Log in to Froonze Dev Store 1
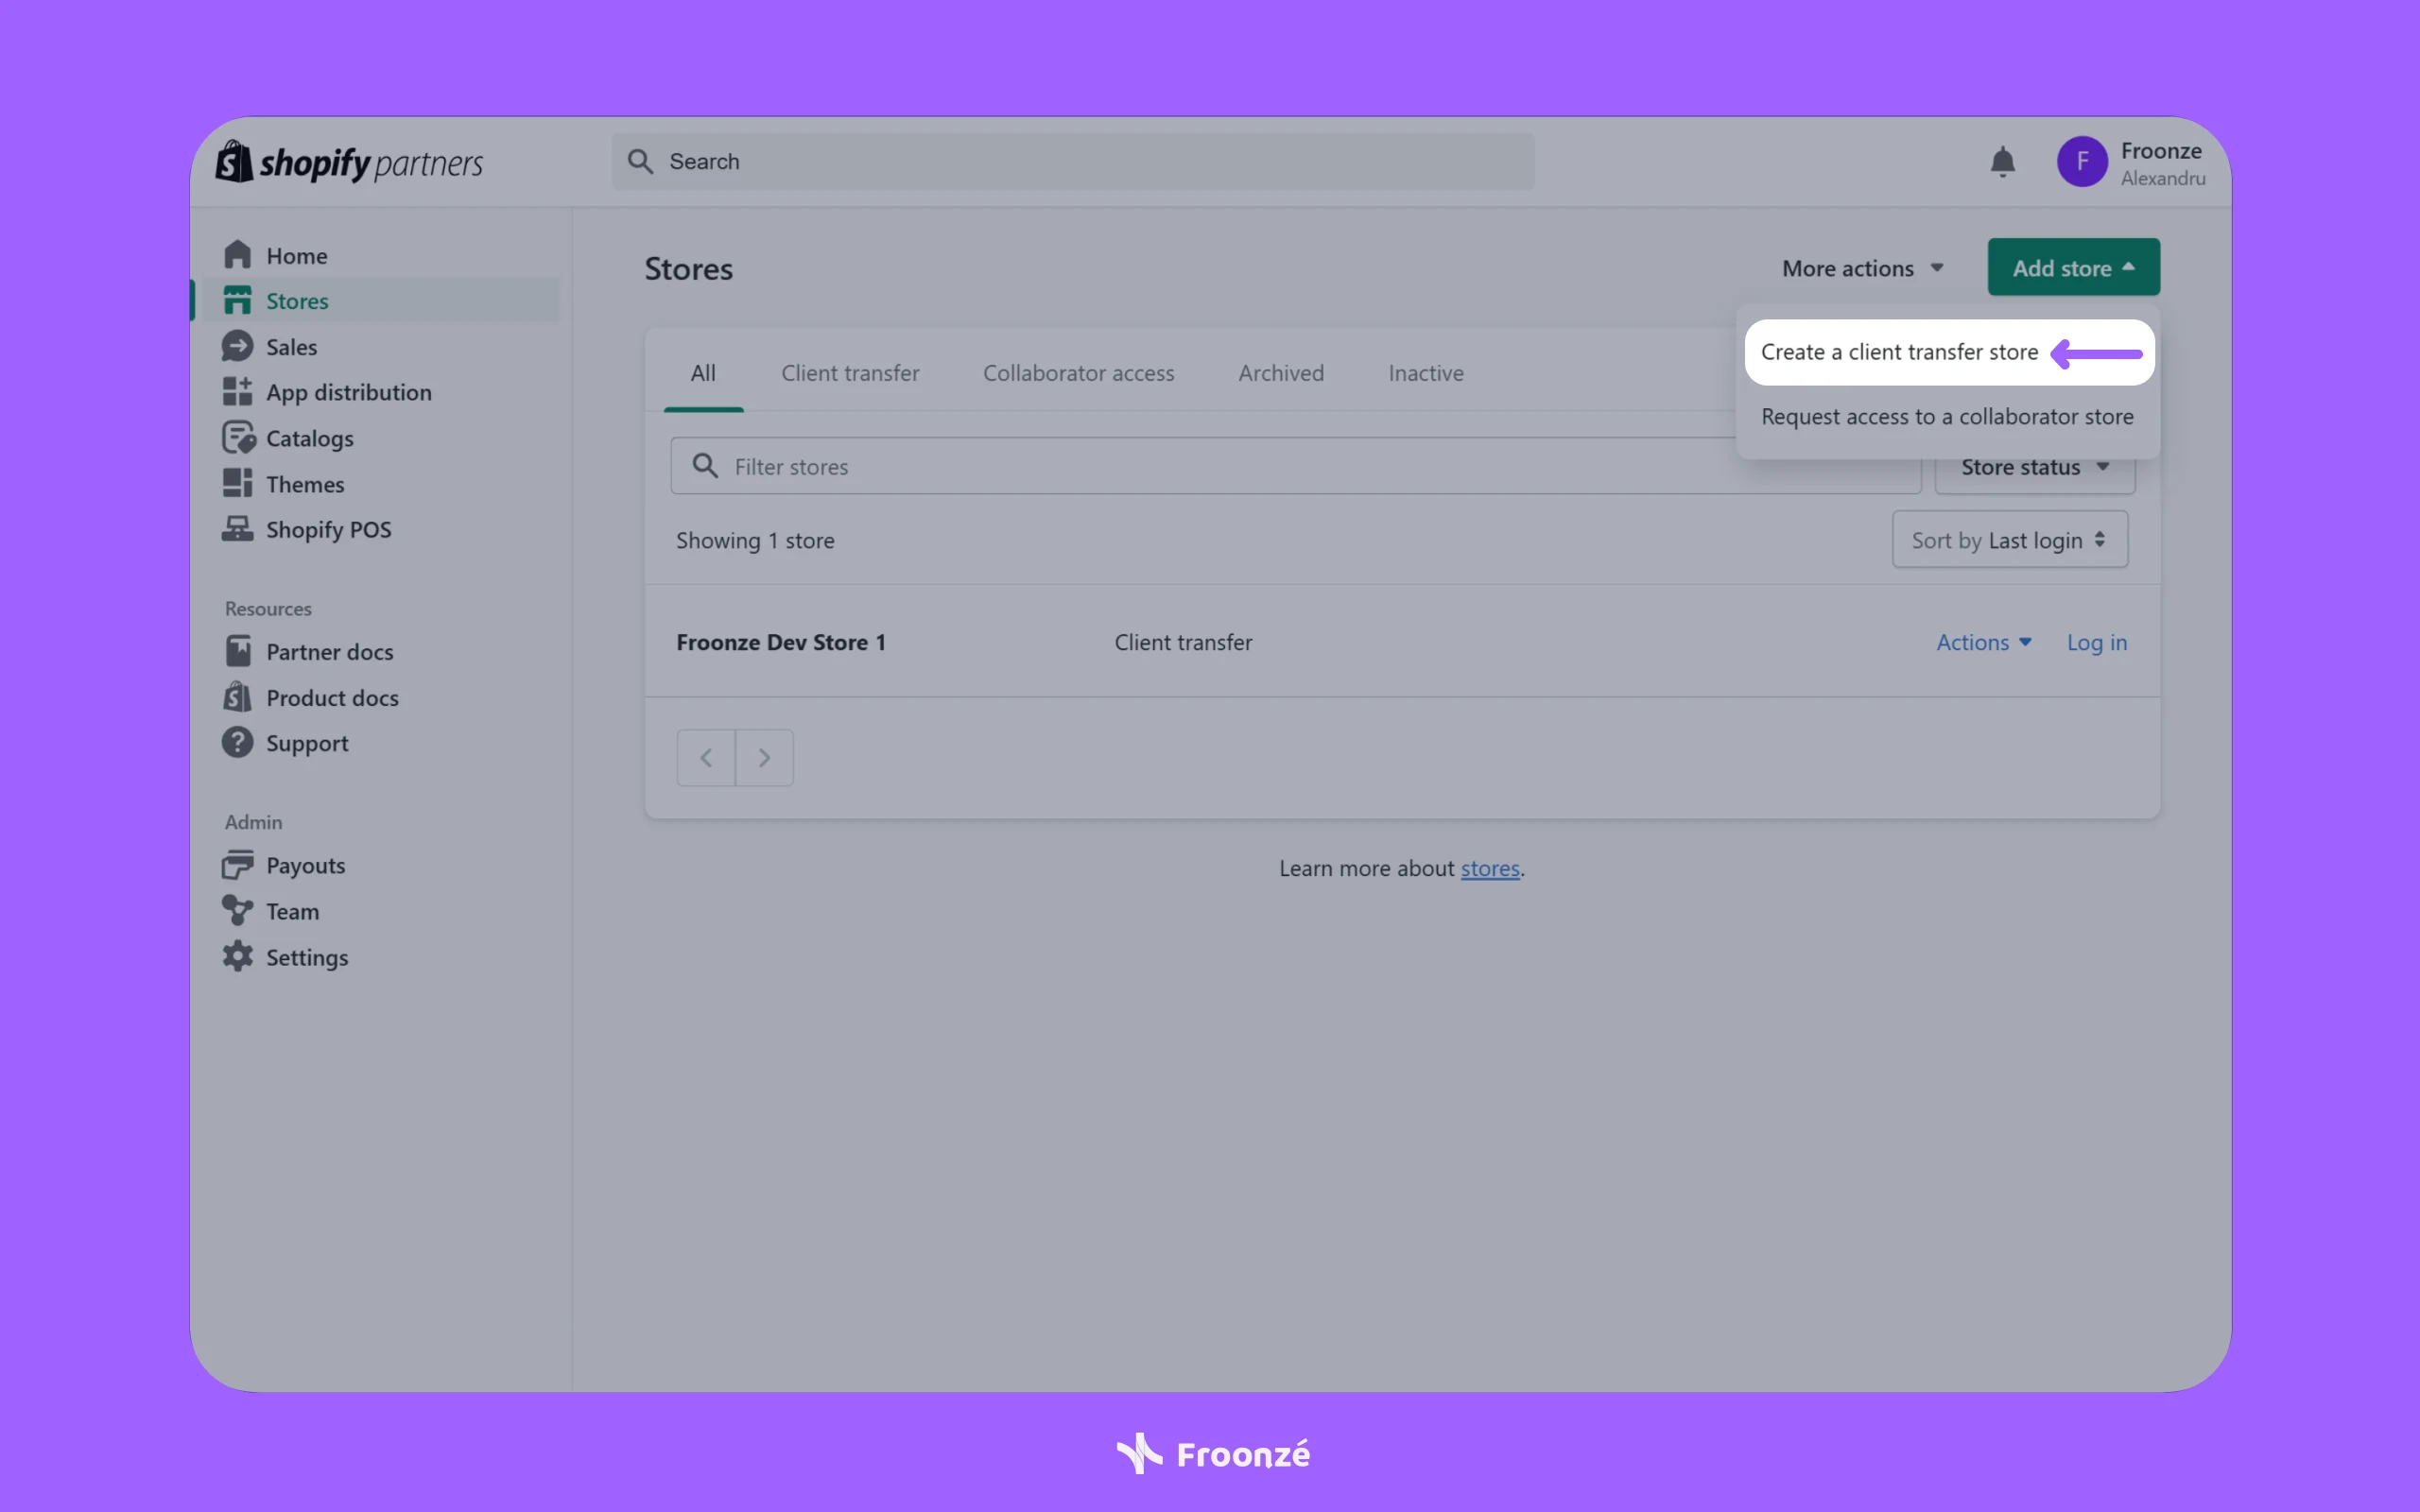This screenshot has width=2420, height=1512. 2096,642
